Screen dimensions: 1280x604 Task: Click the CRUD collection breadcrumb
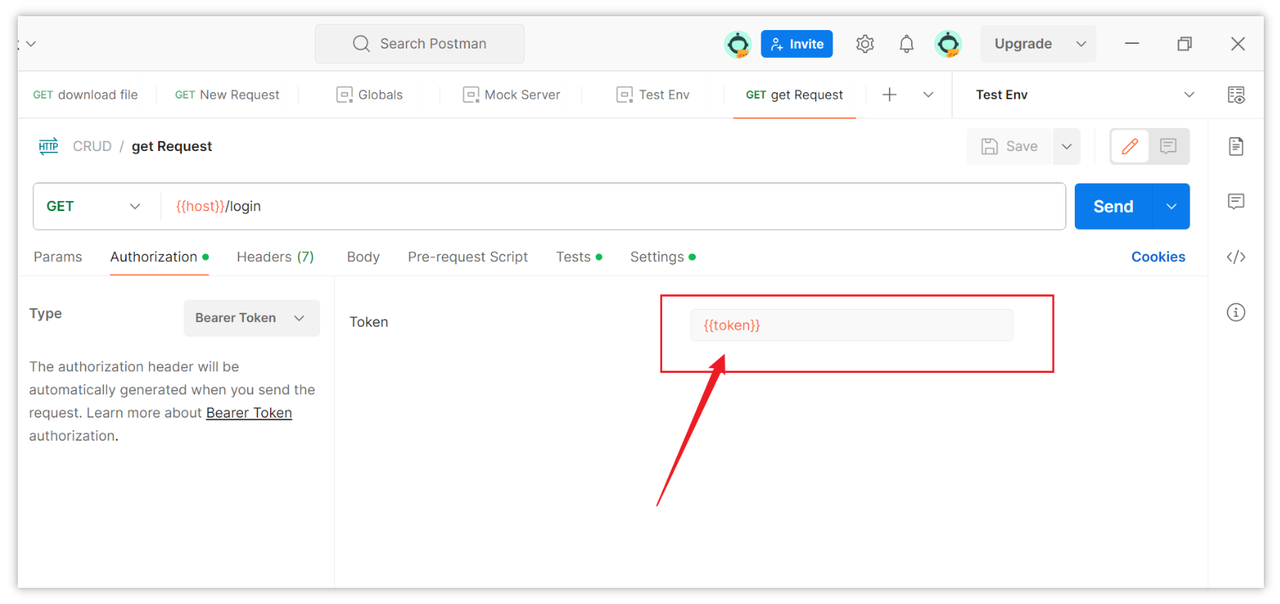pos(92,146)
